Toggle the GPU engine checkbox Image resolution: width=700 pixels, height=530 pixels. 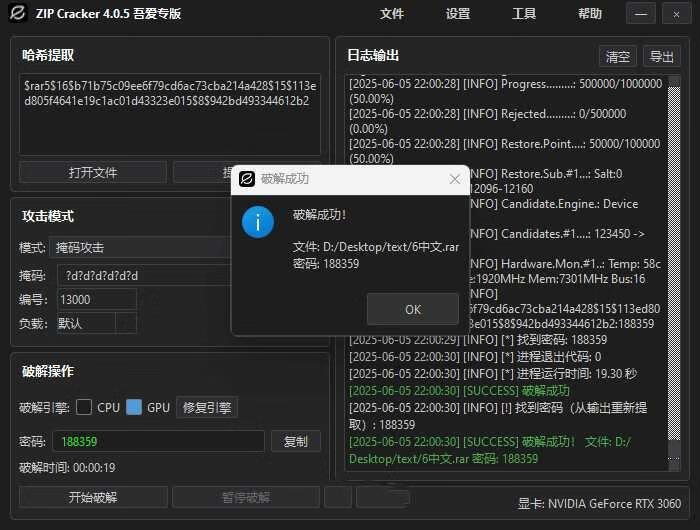[134, 407]
